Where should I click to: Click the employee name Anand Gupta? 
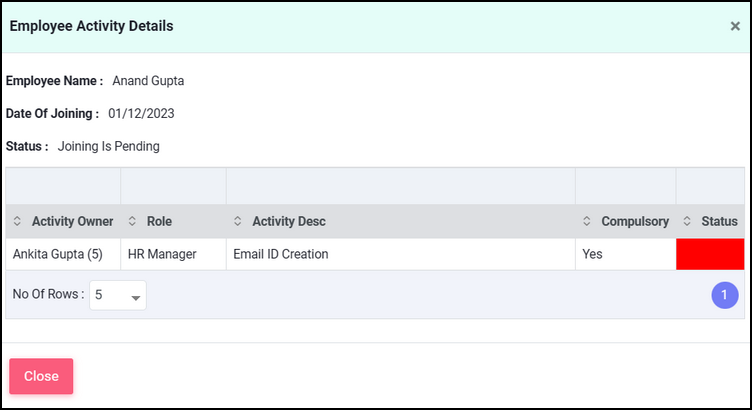[148, 81]
